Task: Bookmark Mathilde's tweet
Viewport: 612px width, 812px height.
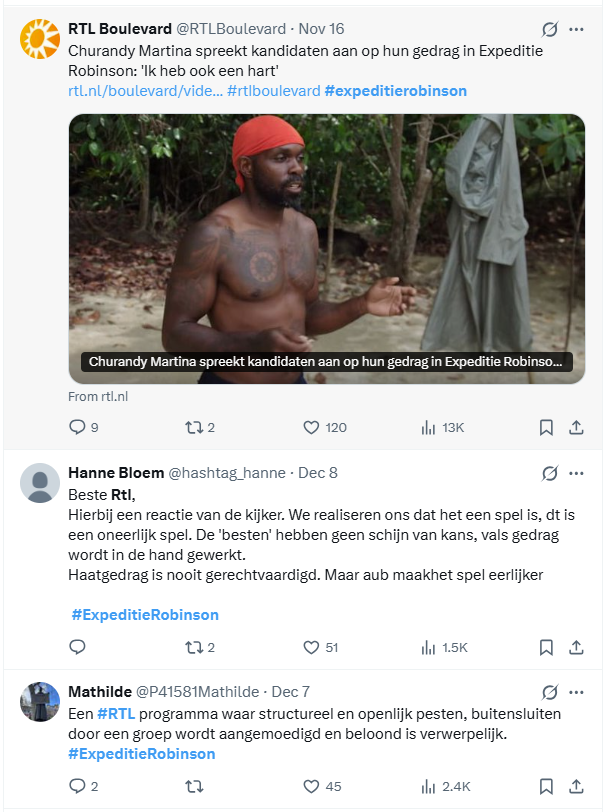Action: click(x=546, y=783)
